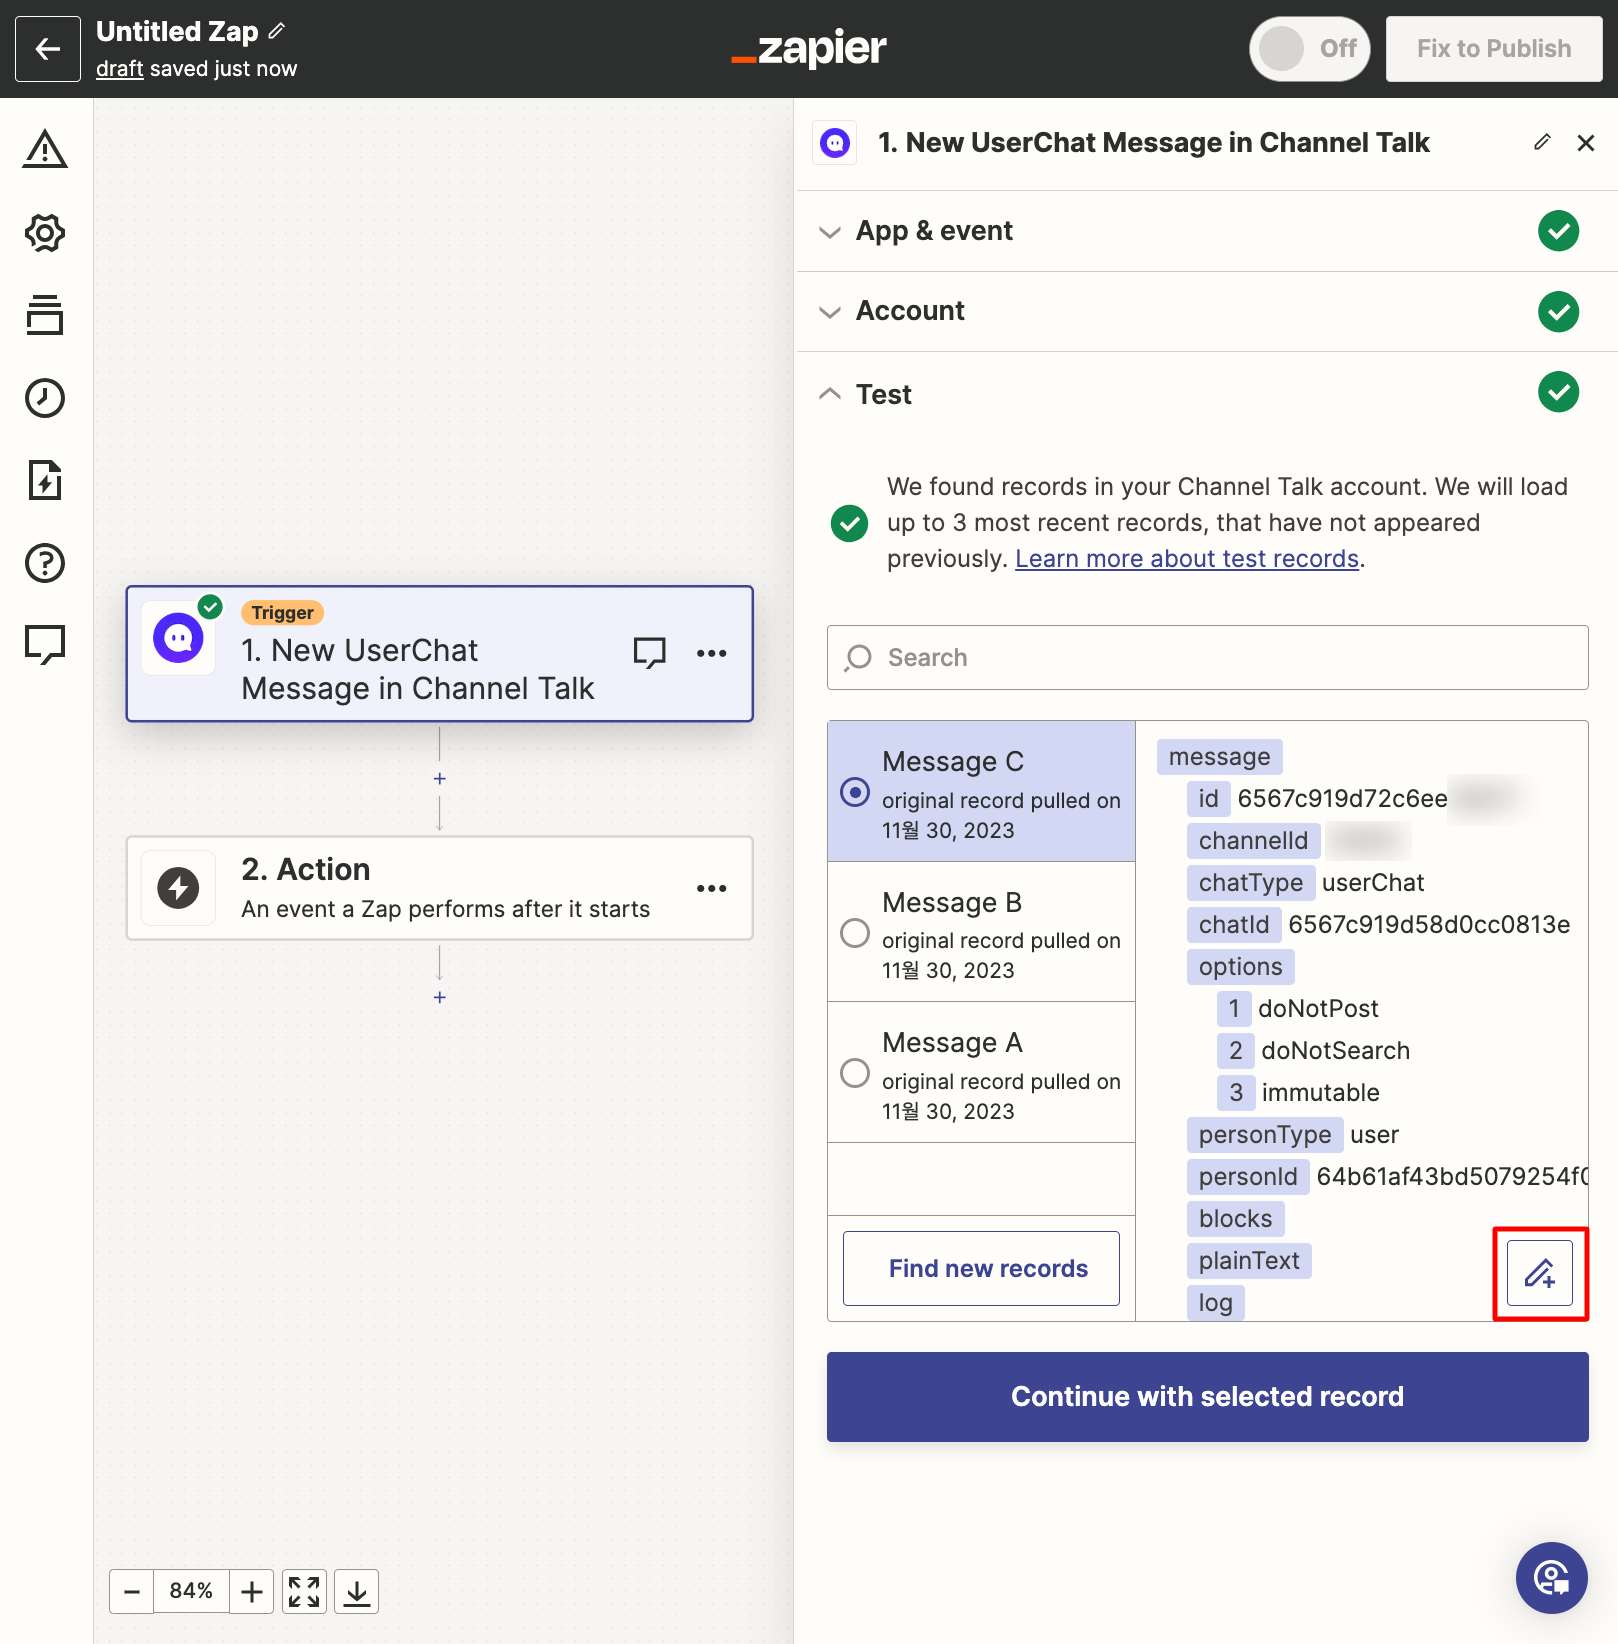Click the id field label
This screenshot has height=1644, width=1618.
pyautogui.click(x=1208, y=799)
